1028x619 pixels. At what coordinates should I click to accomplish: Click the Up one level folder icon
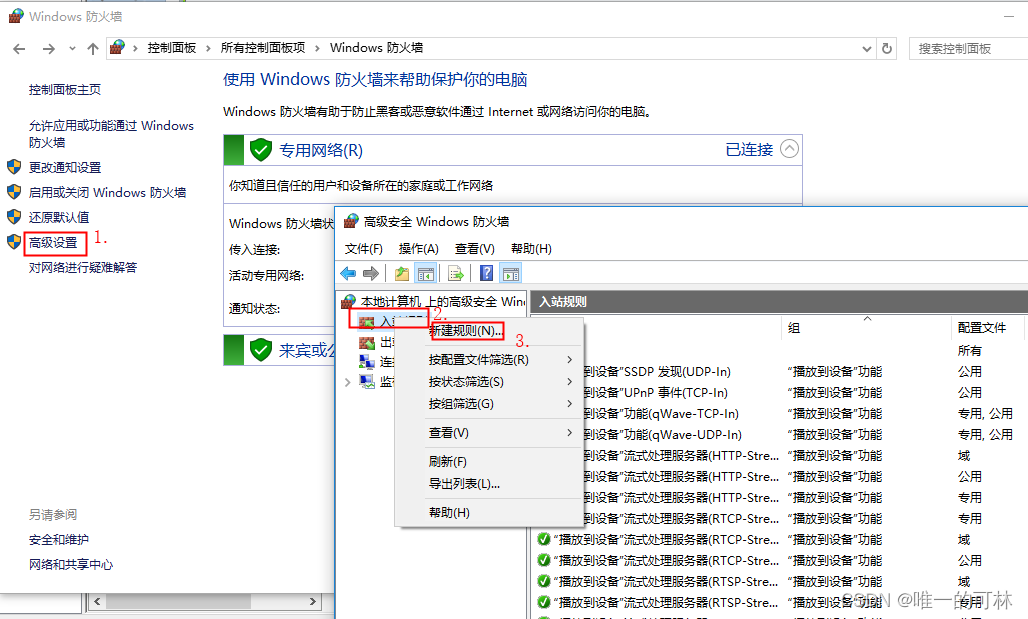[x=402, y=273]
